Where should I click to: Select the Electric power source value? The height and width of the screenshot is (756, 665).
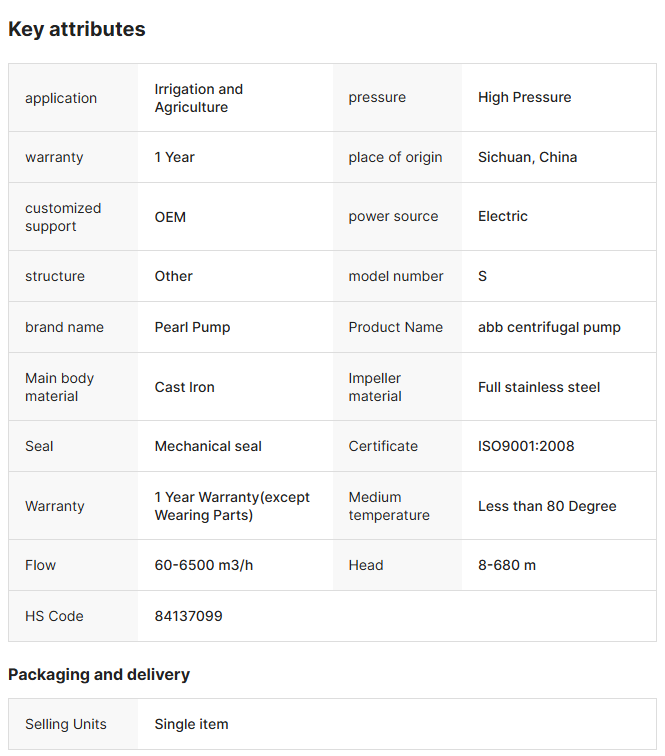click(x=502, y=216)
